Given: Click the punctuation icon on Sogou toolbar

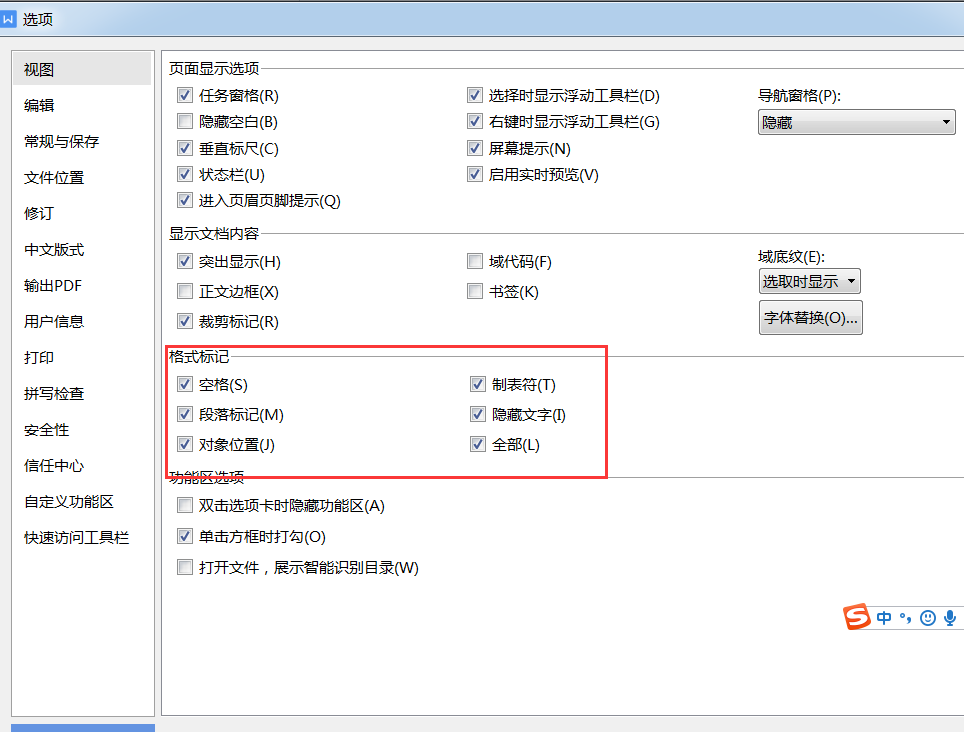Looking at the screenshot, I should pos(906,617).
